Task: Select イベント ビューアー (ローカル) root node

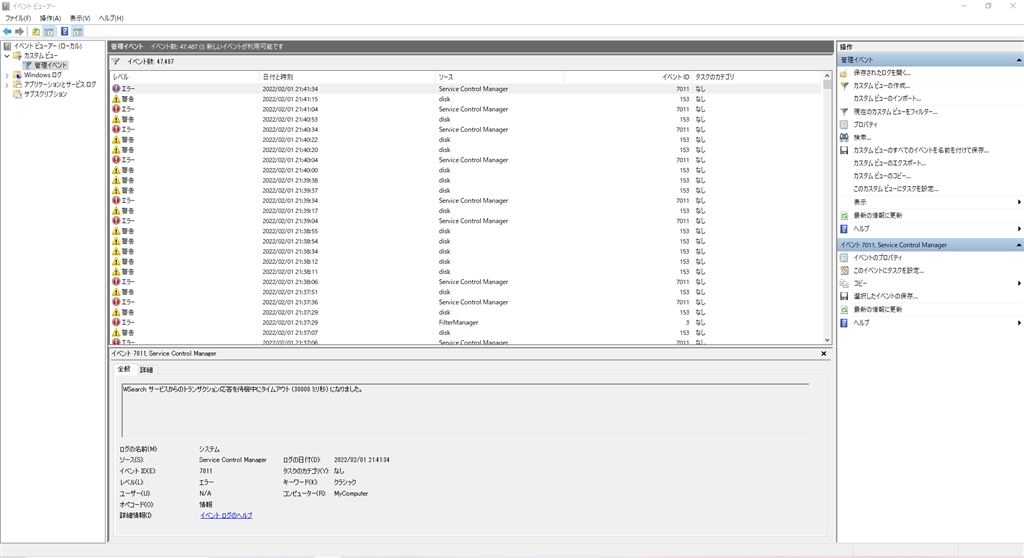Action: [48, 46]
